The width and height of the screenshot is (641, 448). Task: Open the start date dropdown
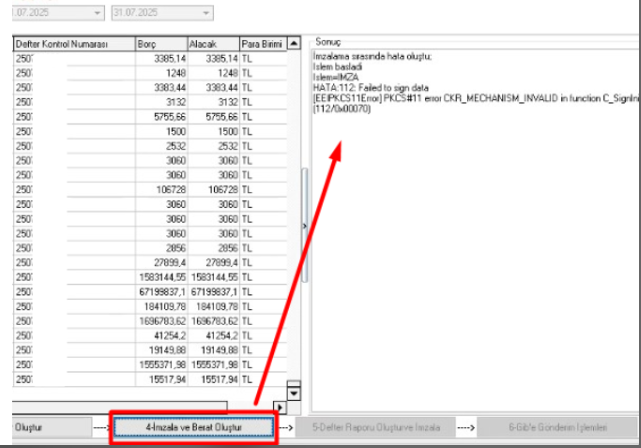[x=97, y=13]
